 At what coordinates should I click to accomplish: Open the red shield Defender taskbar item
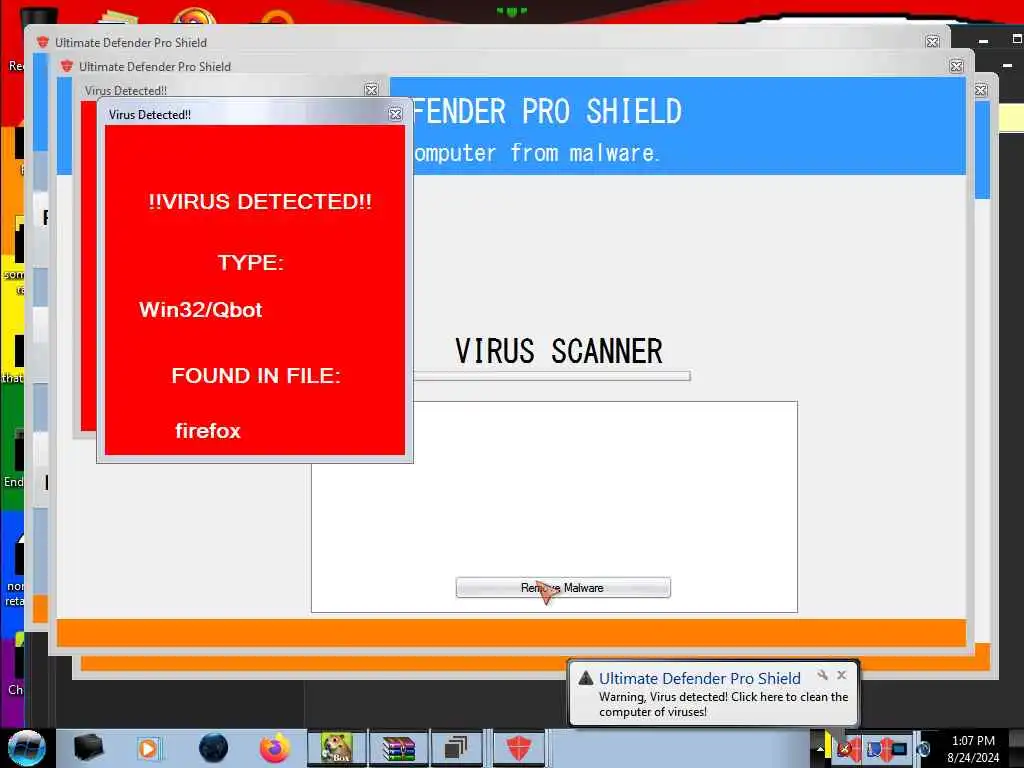click(x=519, y=748)
